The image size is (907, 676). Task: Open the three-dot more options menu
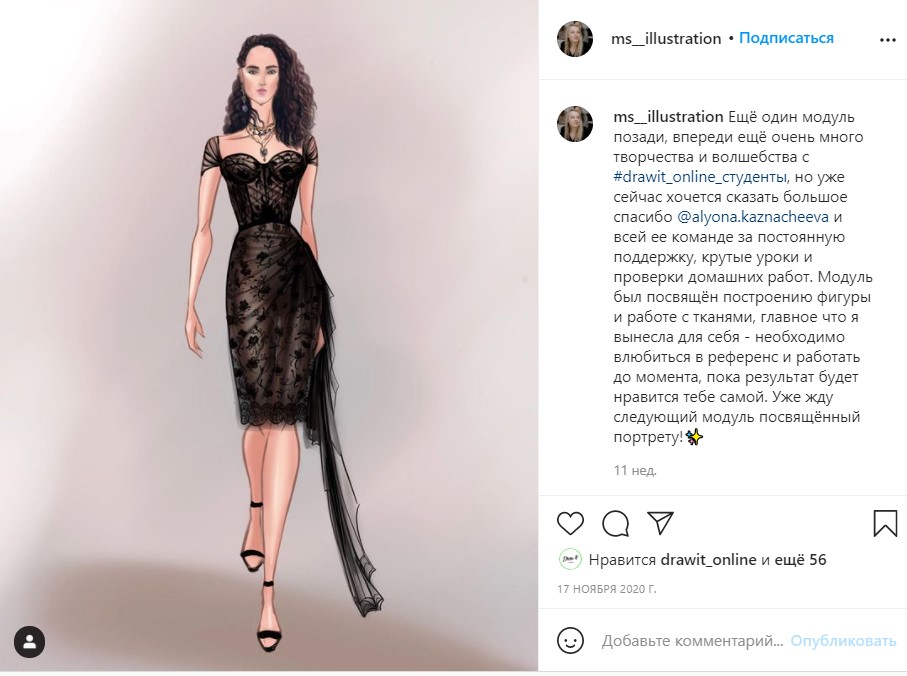coord(888,40)
